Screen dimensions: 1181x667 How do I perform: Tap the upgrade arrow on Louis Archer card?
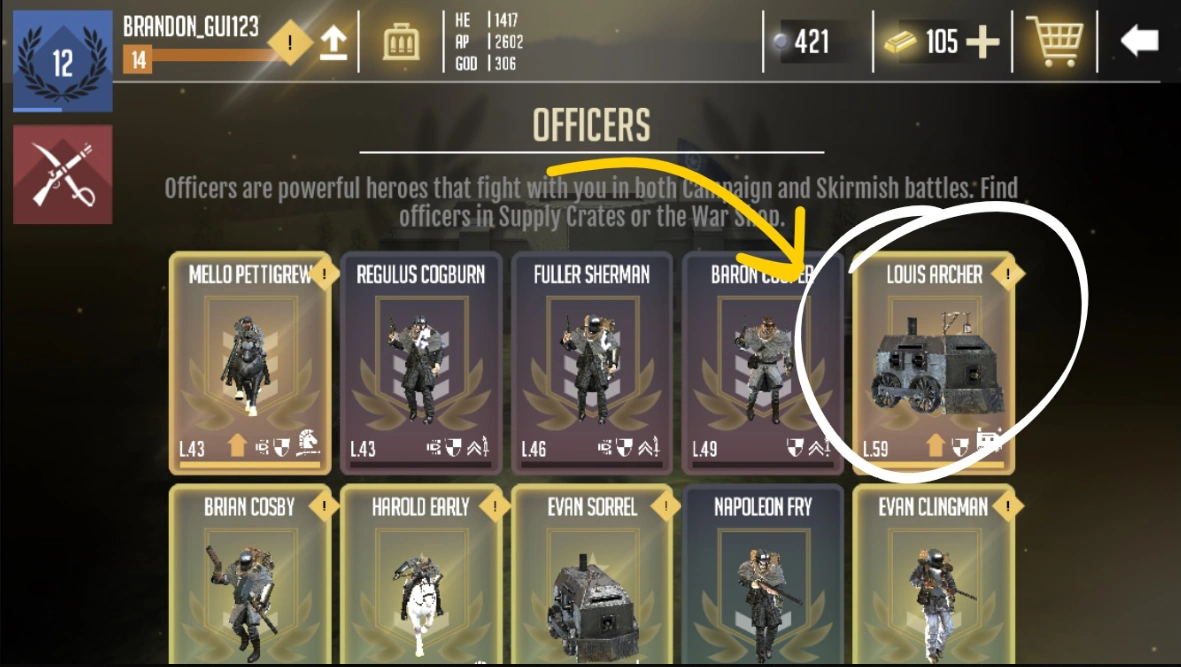pos(935,445)
